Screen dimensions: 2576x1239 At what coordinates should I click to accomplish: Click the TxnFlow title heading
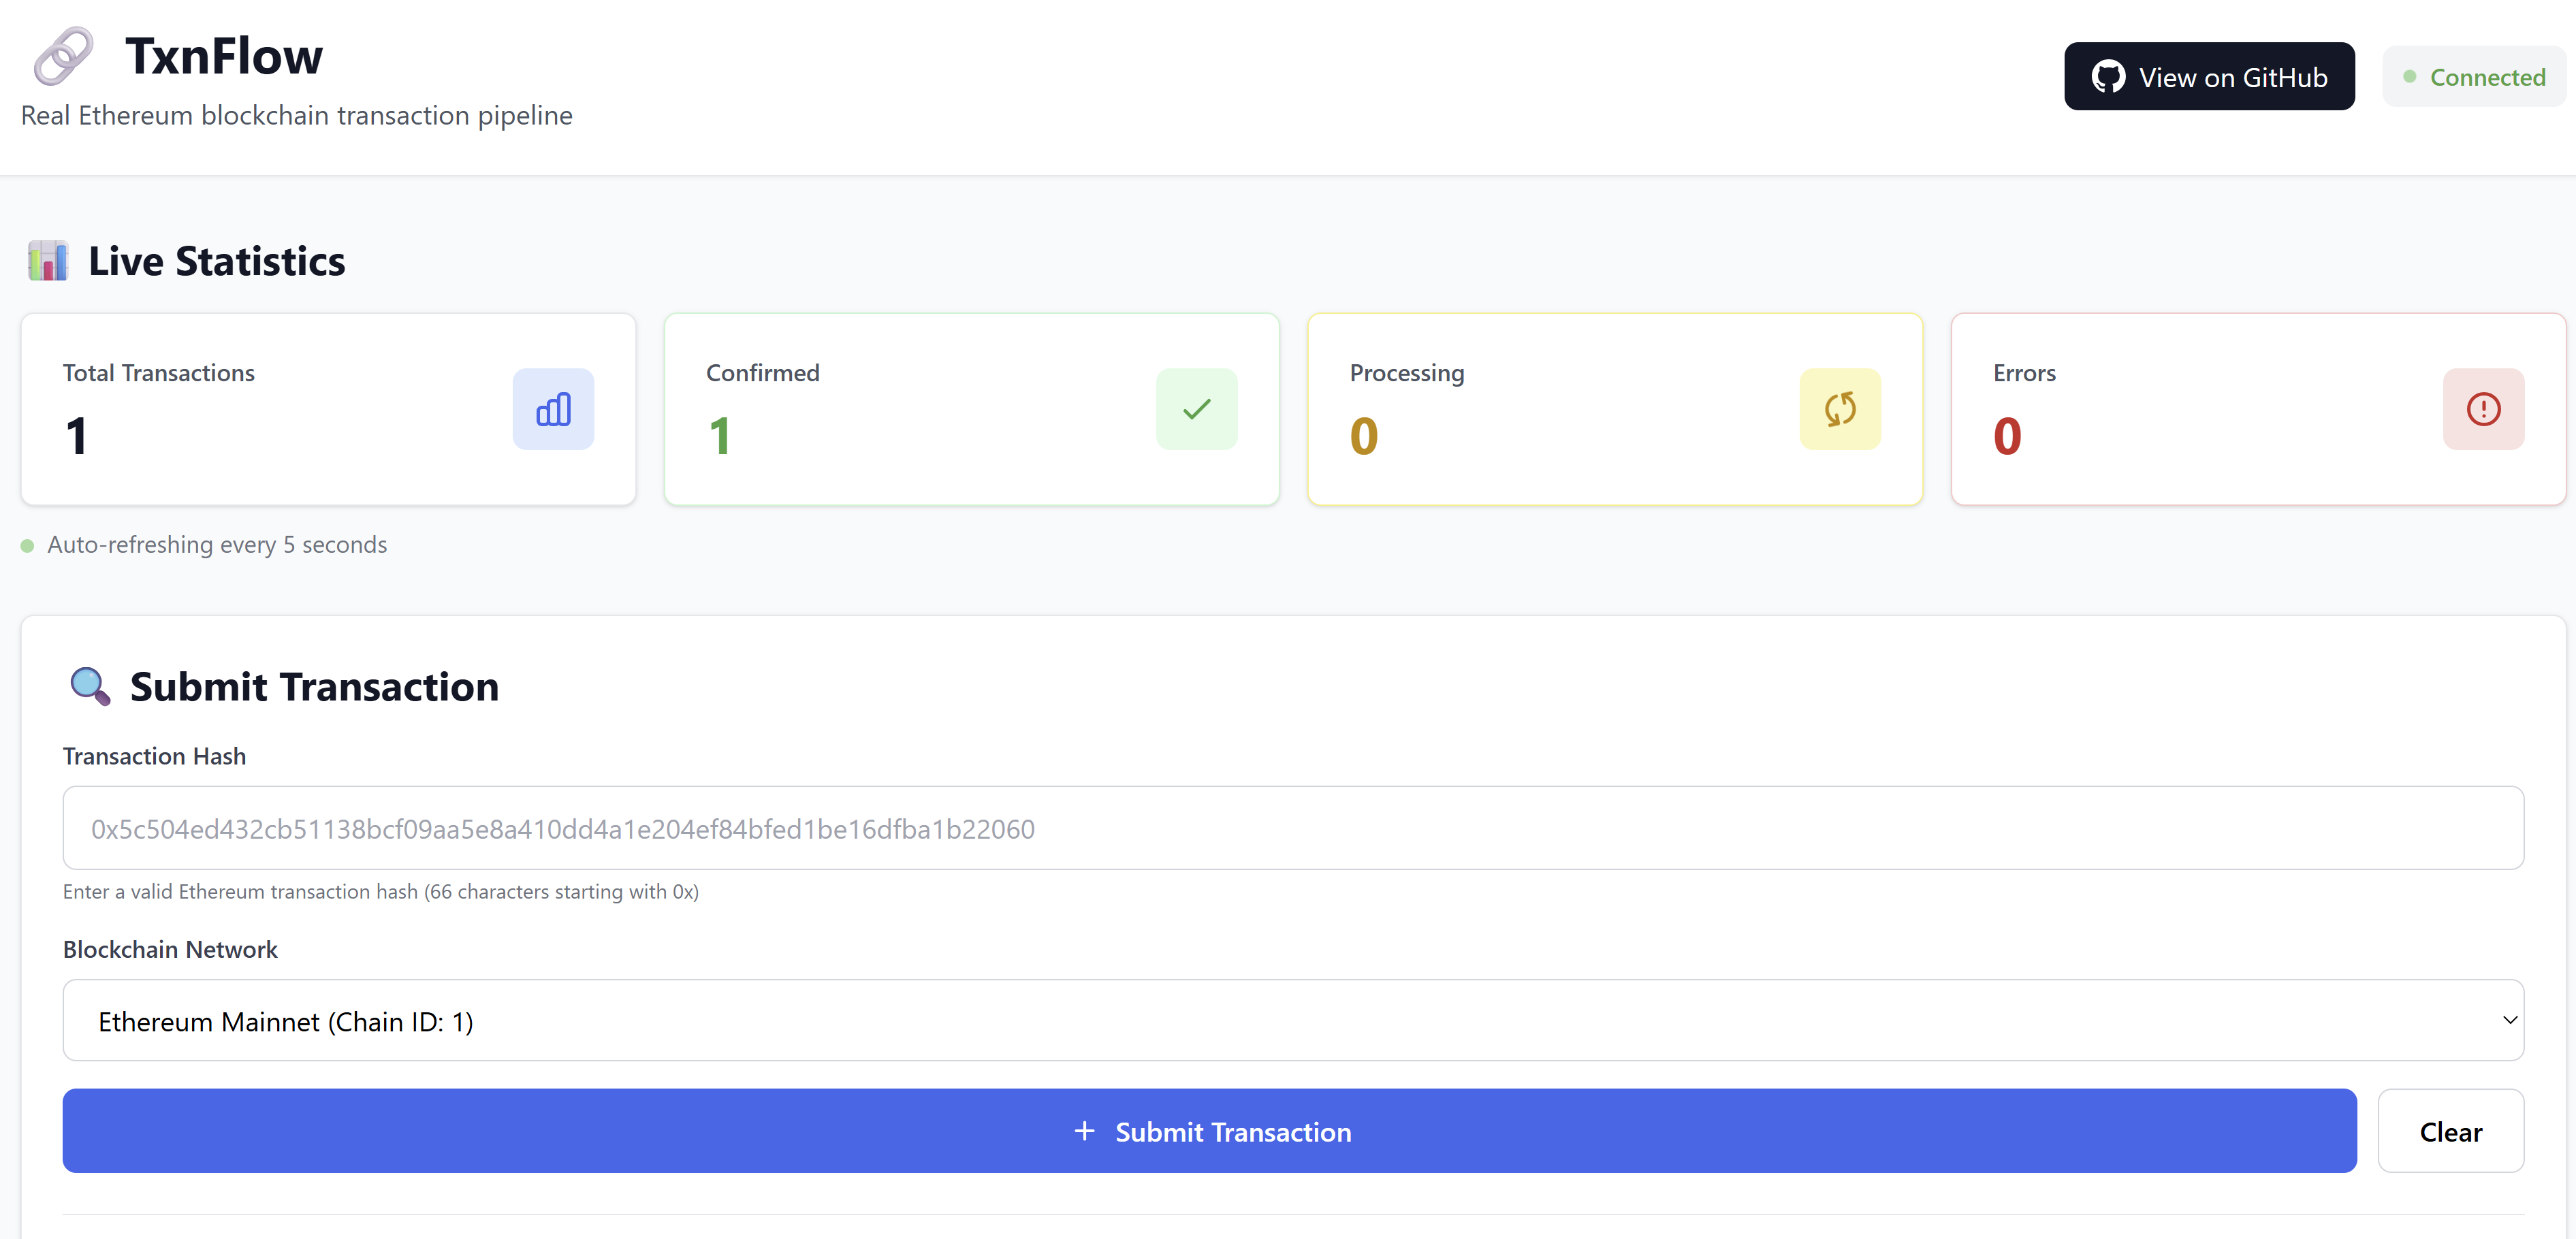tap(224, 56)
